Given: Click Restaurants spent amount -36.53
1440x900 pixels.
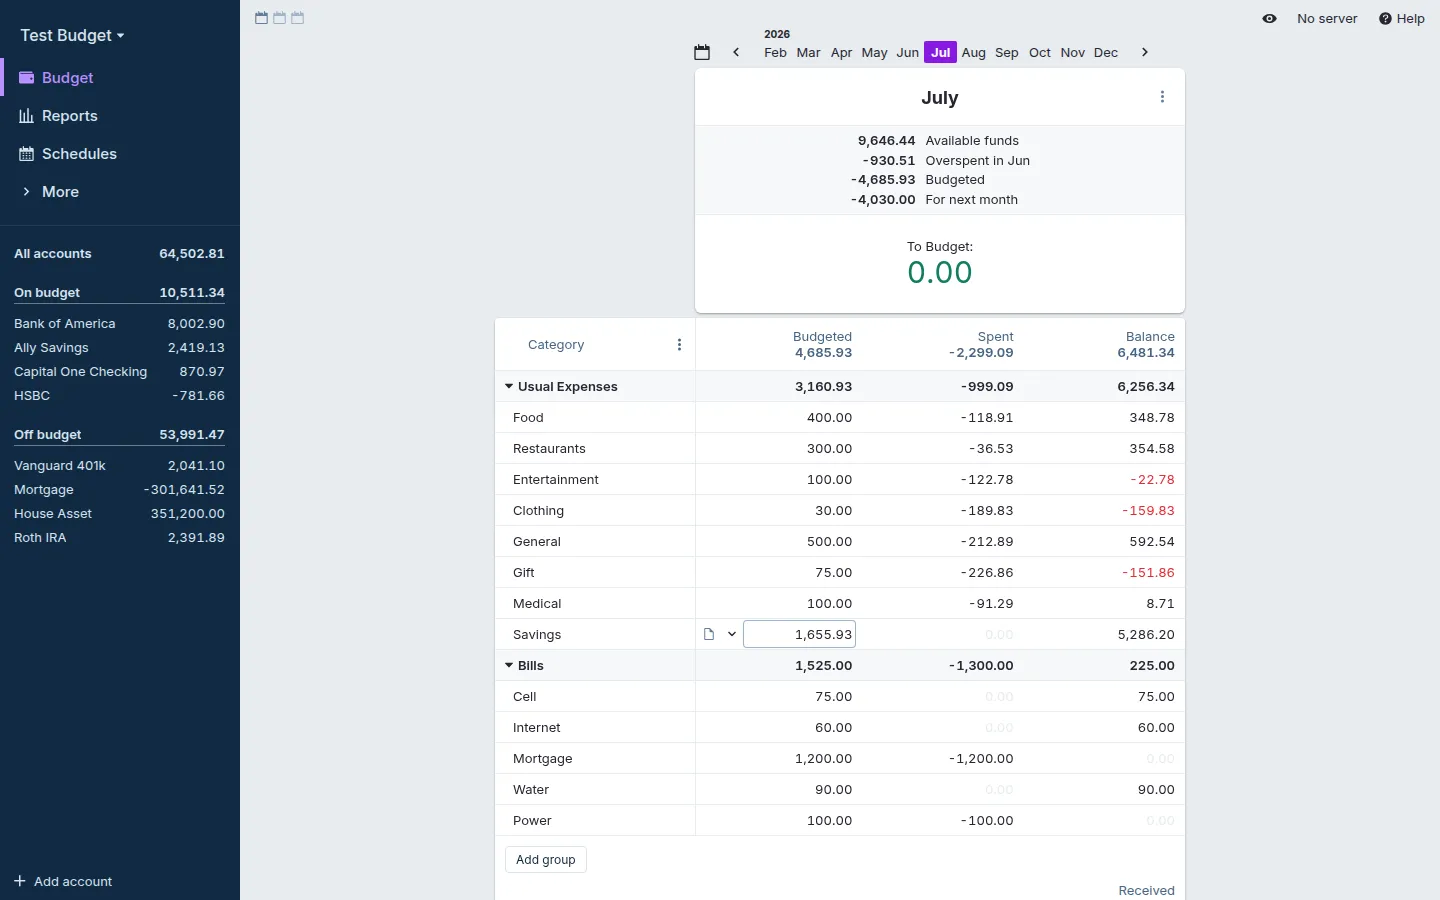Looking at the screenshot, I should [x=991, y=449].
